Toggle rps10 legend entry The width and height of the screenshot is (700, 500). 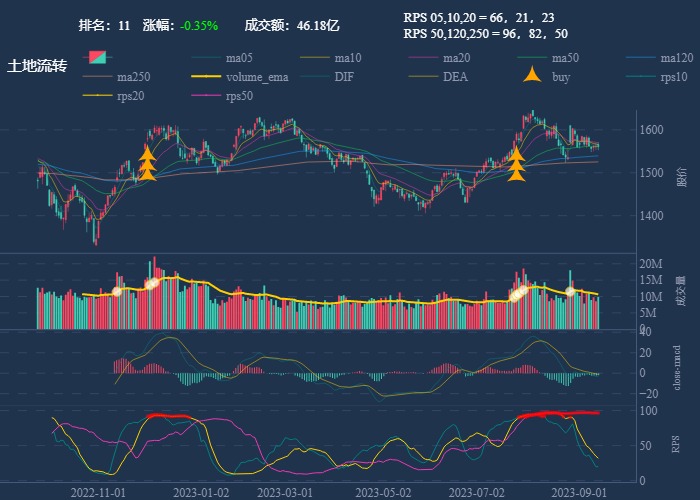tap(641, 77)
